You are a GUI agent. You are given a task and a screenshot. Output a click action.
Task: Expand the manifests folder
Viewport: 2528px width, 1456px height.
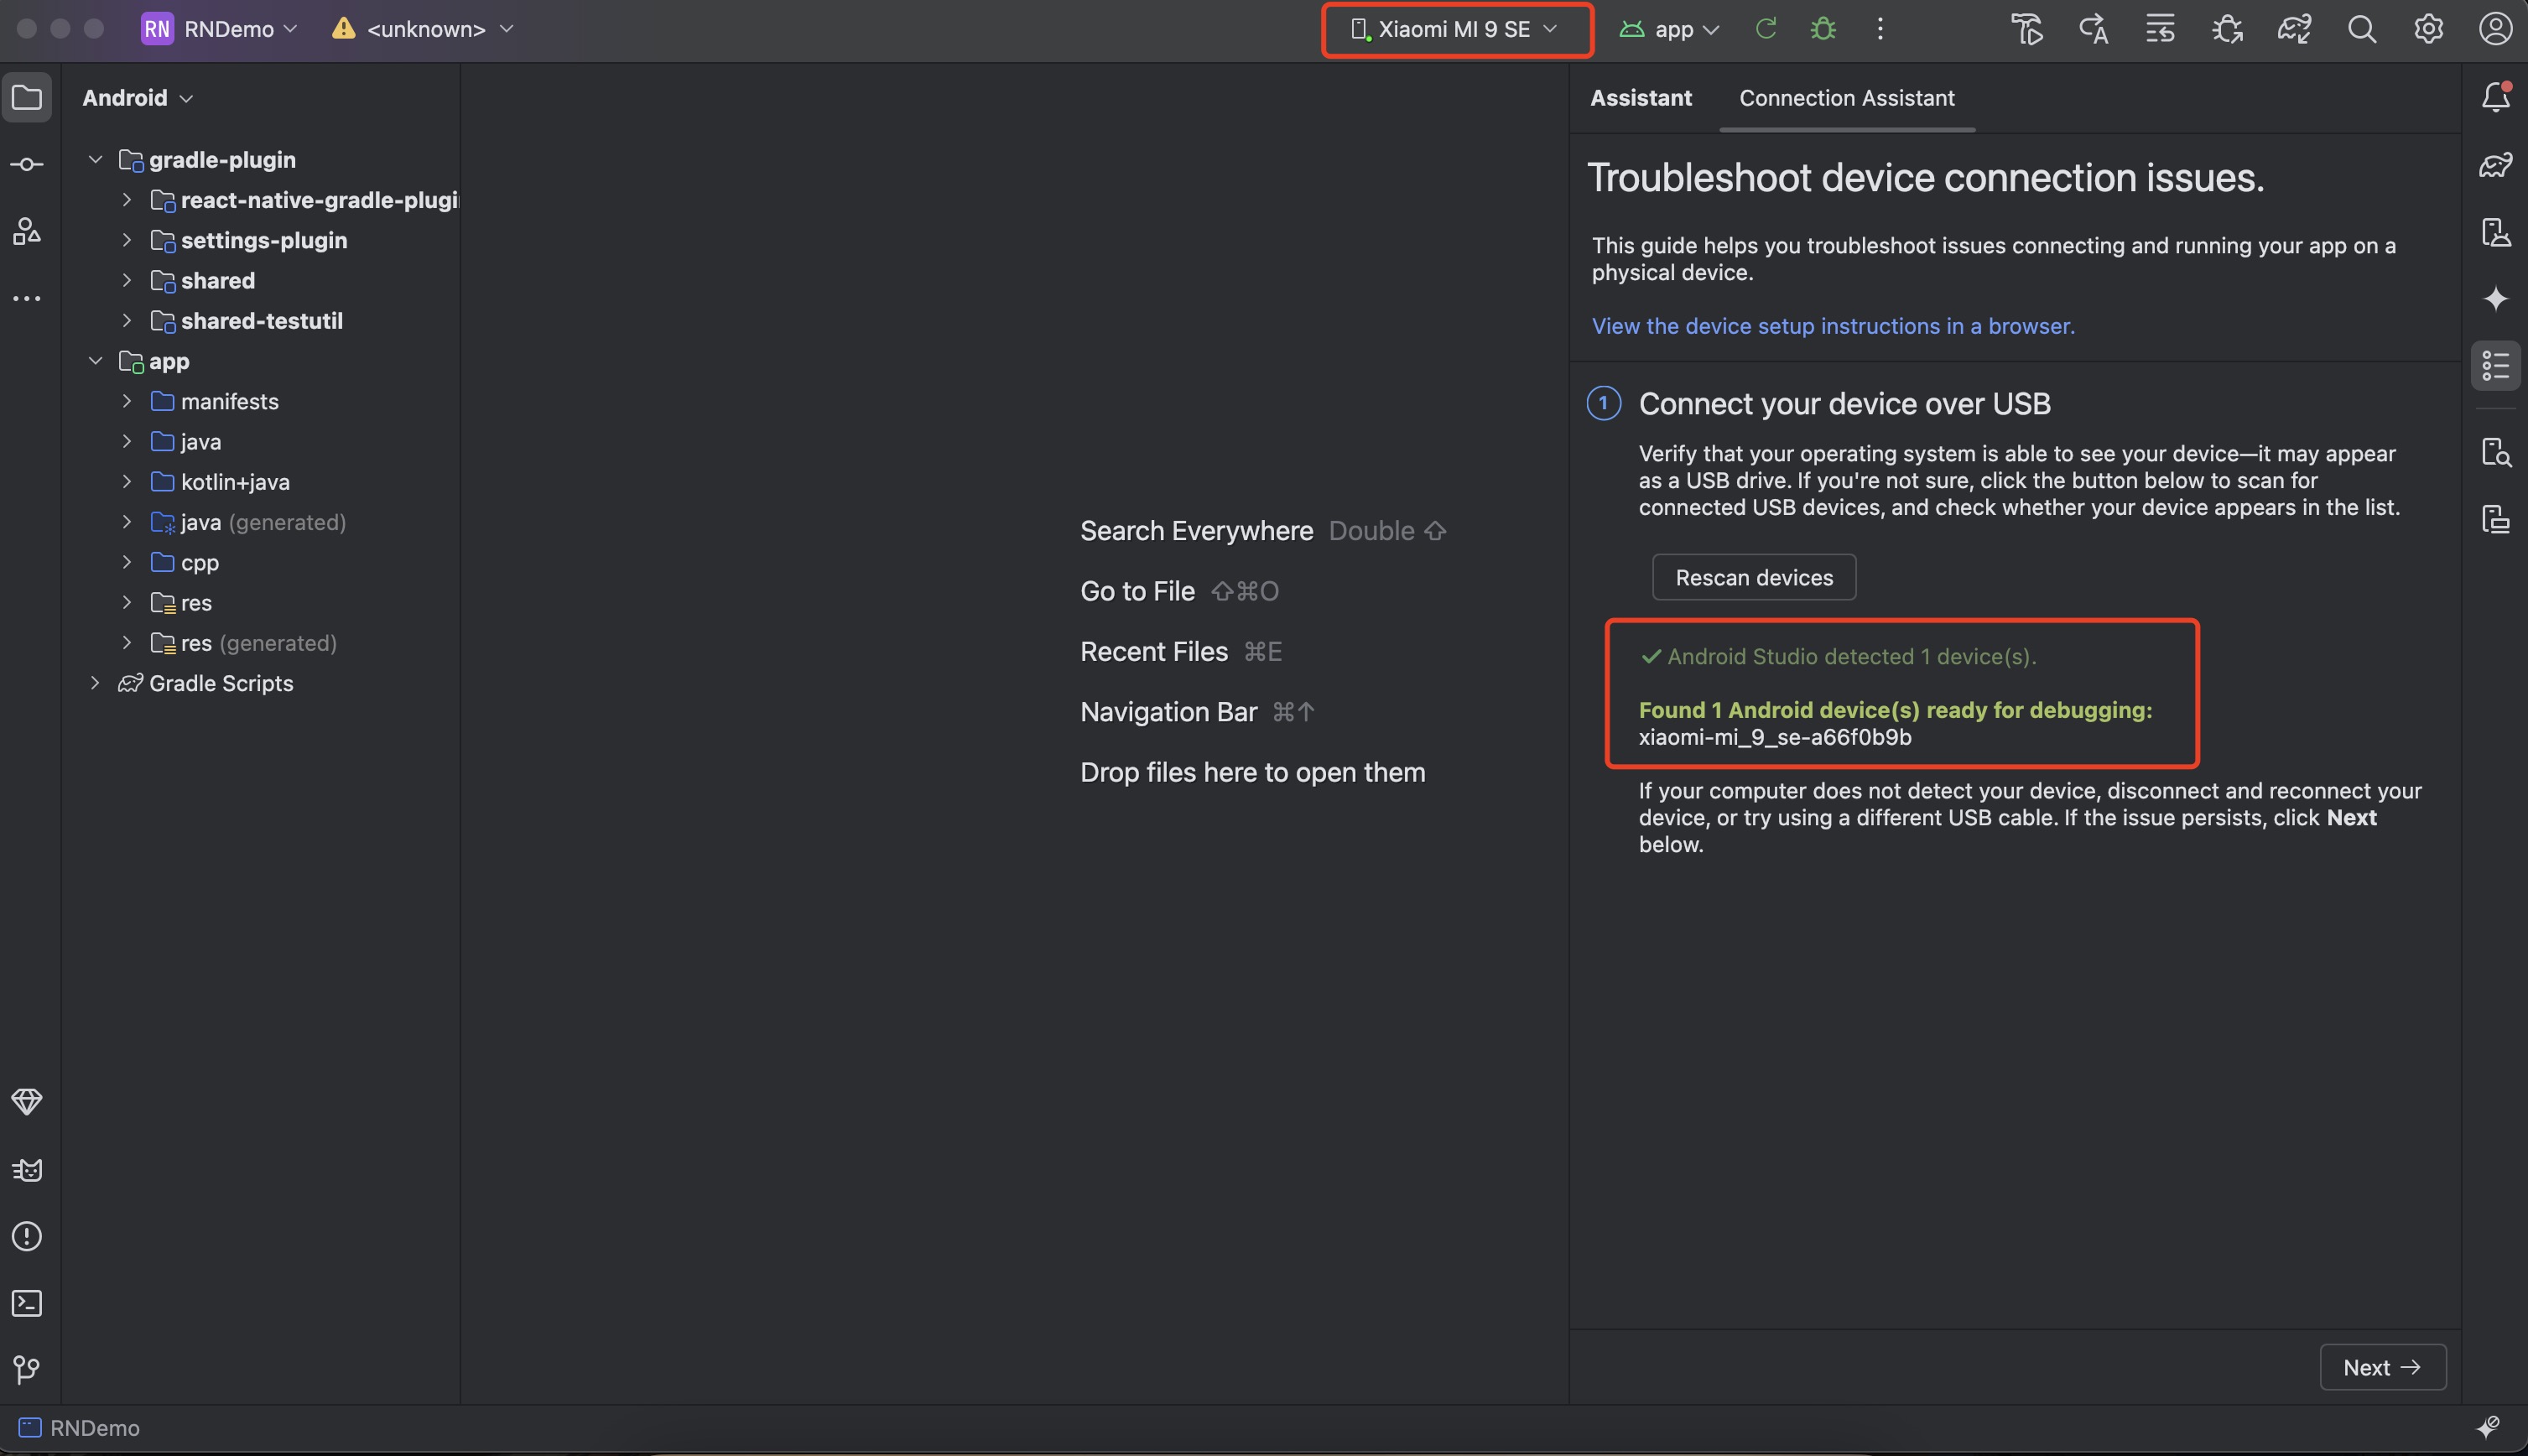(x=127, y=401)
